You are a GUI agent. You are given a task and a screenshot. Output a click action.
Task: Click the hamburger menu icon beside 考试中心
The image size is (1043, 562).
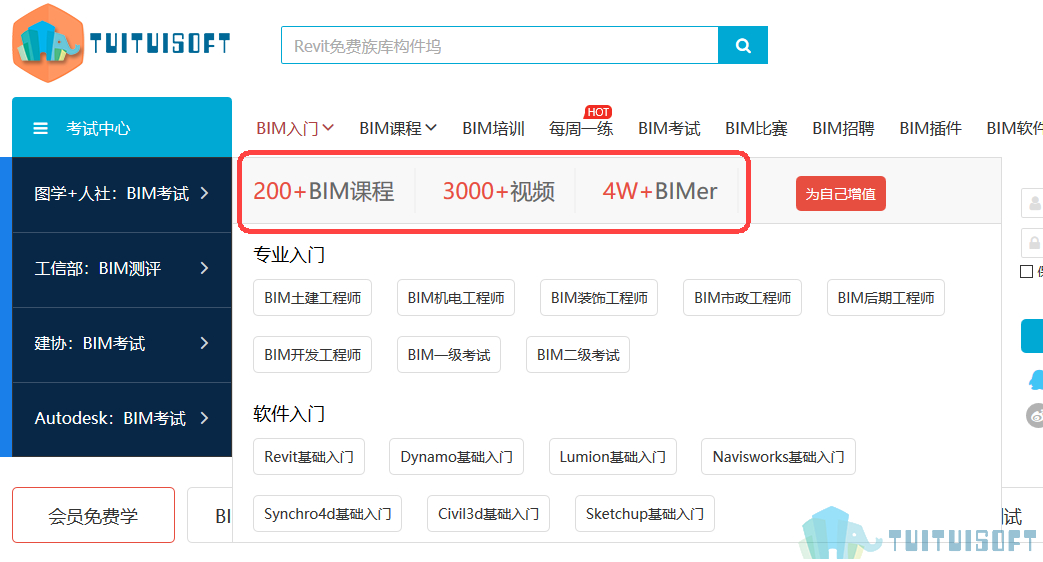[x=41, y=128]
